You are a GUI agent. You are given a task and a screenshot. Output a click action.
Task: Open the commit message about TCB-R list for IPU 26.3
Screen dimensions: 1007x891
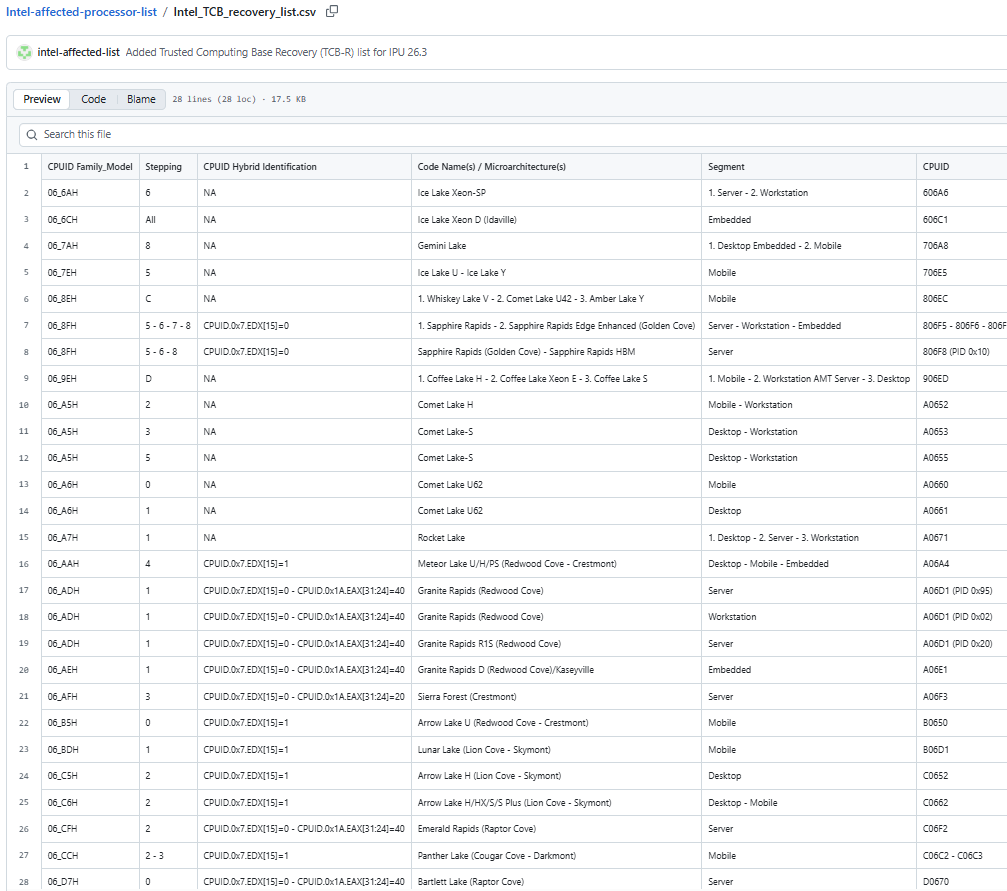click(276, 52)
